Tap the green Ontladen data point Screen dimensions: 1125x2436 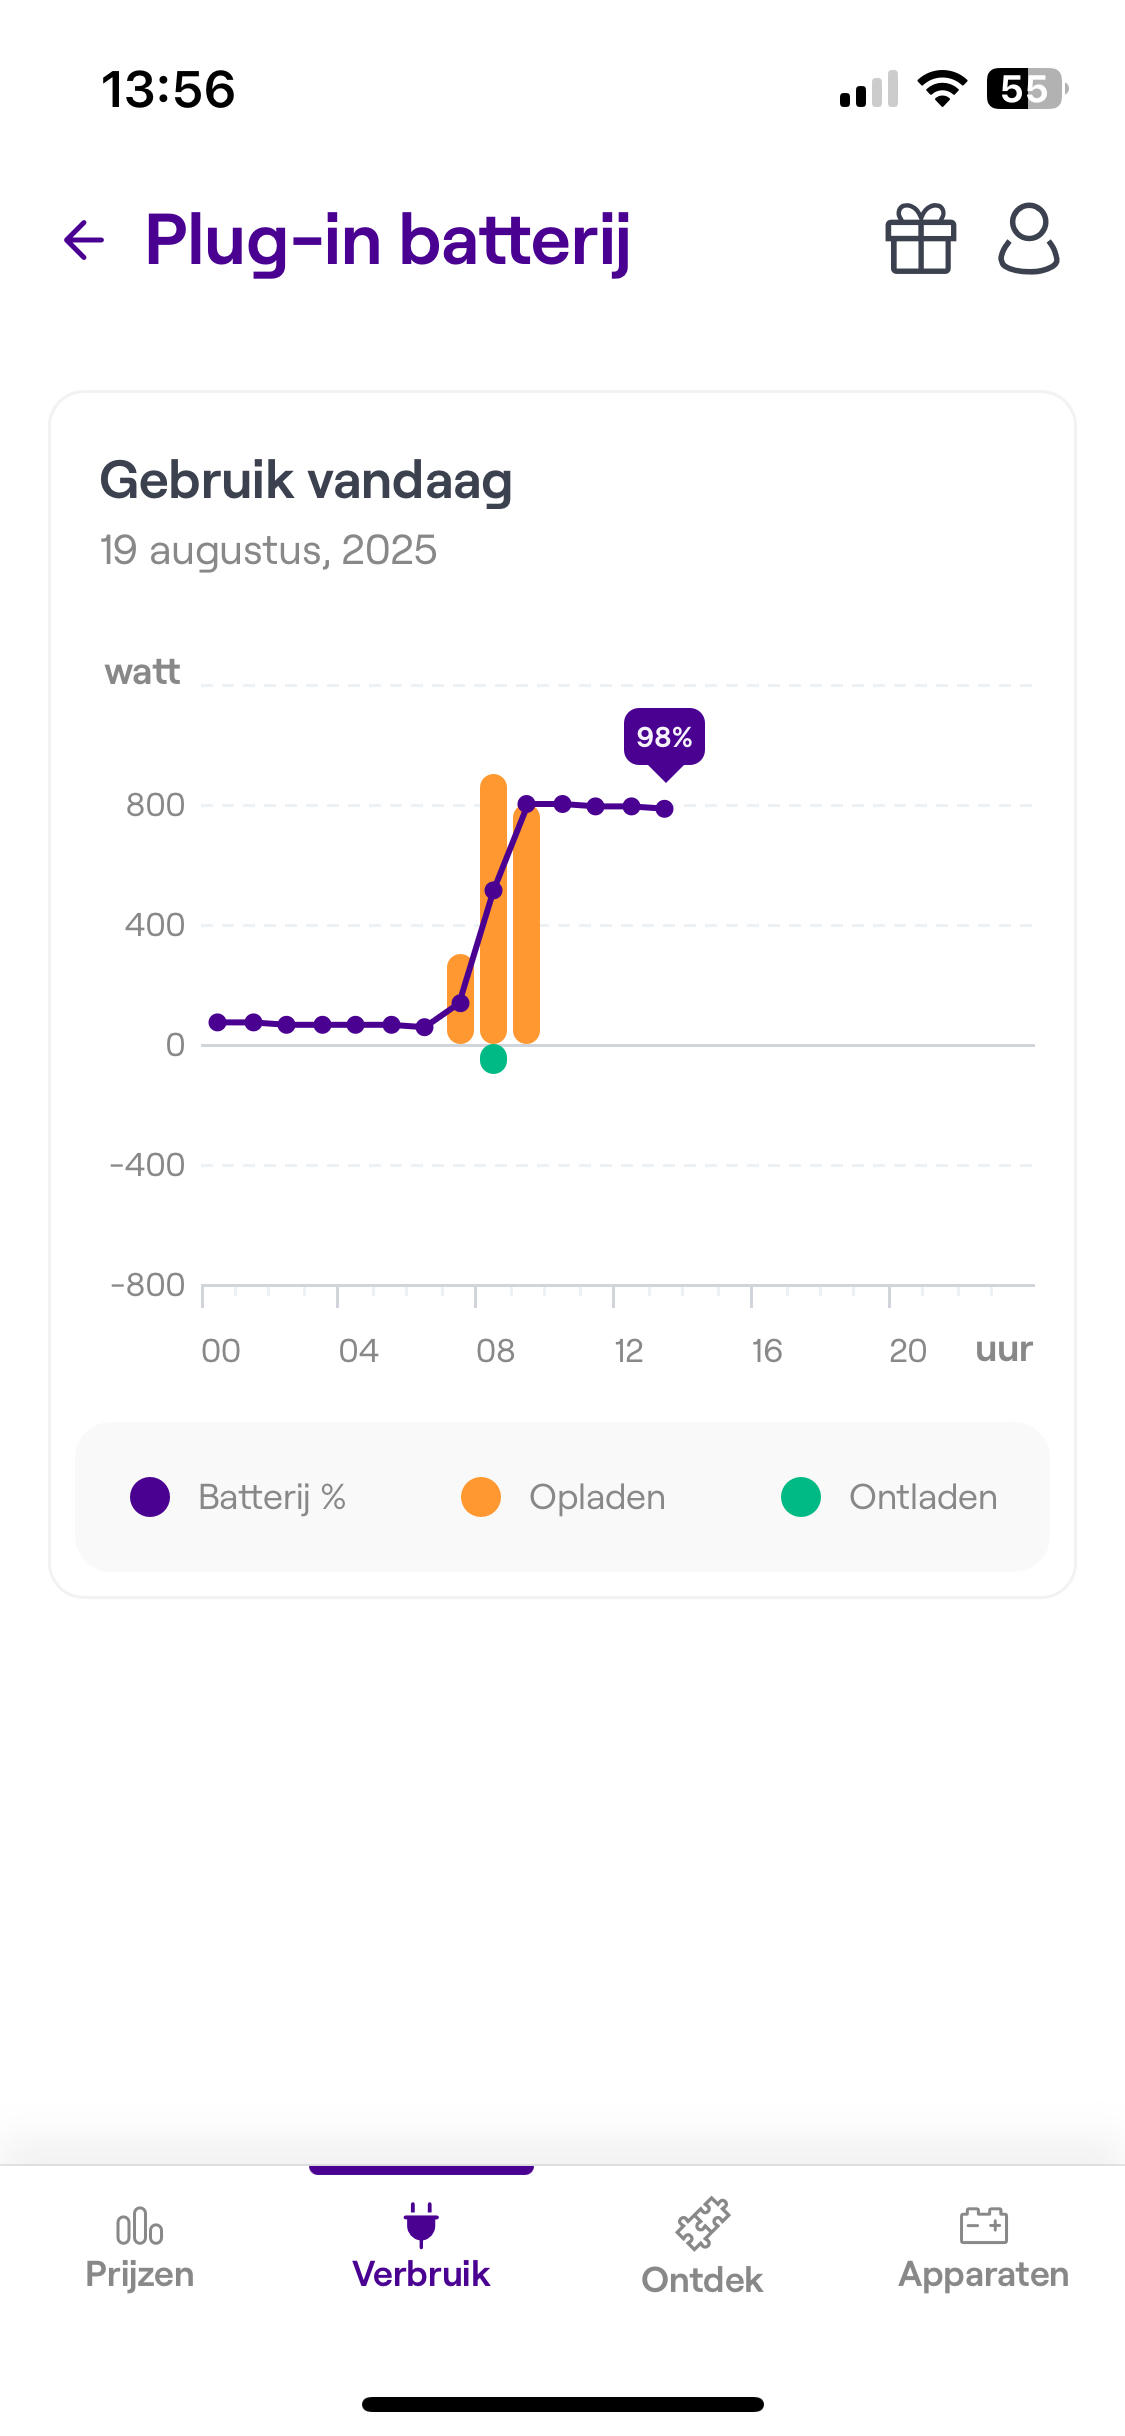click(493, 1059)
